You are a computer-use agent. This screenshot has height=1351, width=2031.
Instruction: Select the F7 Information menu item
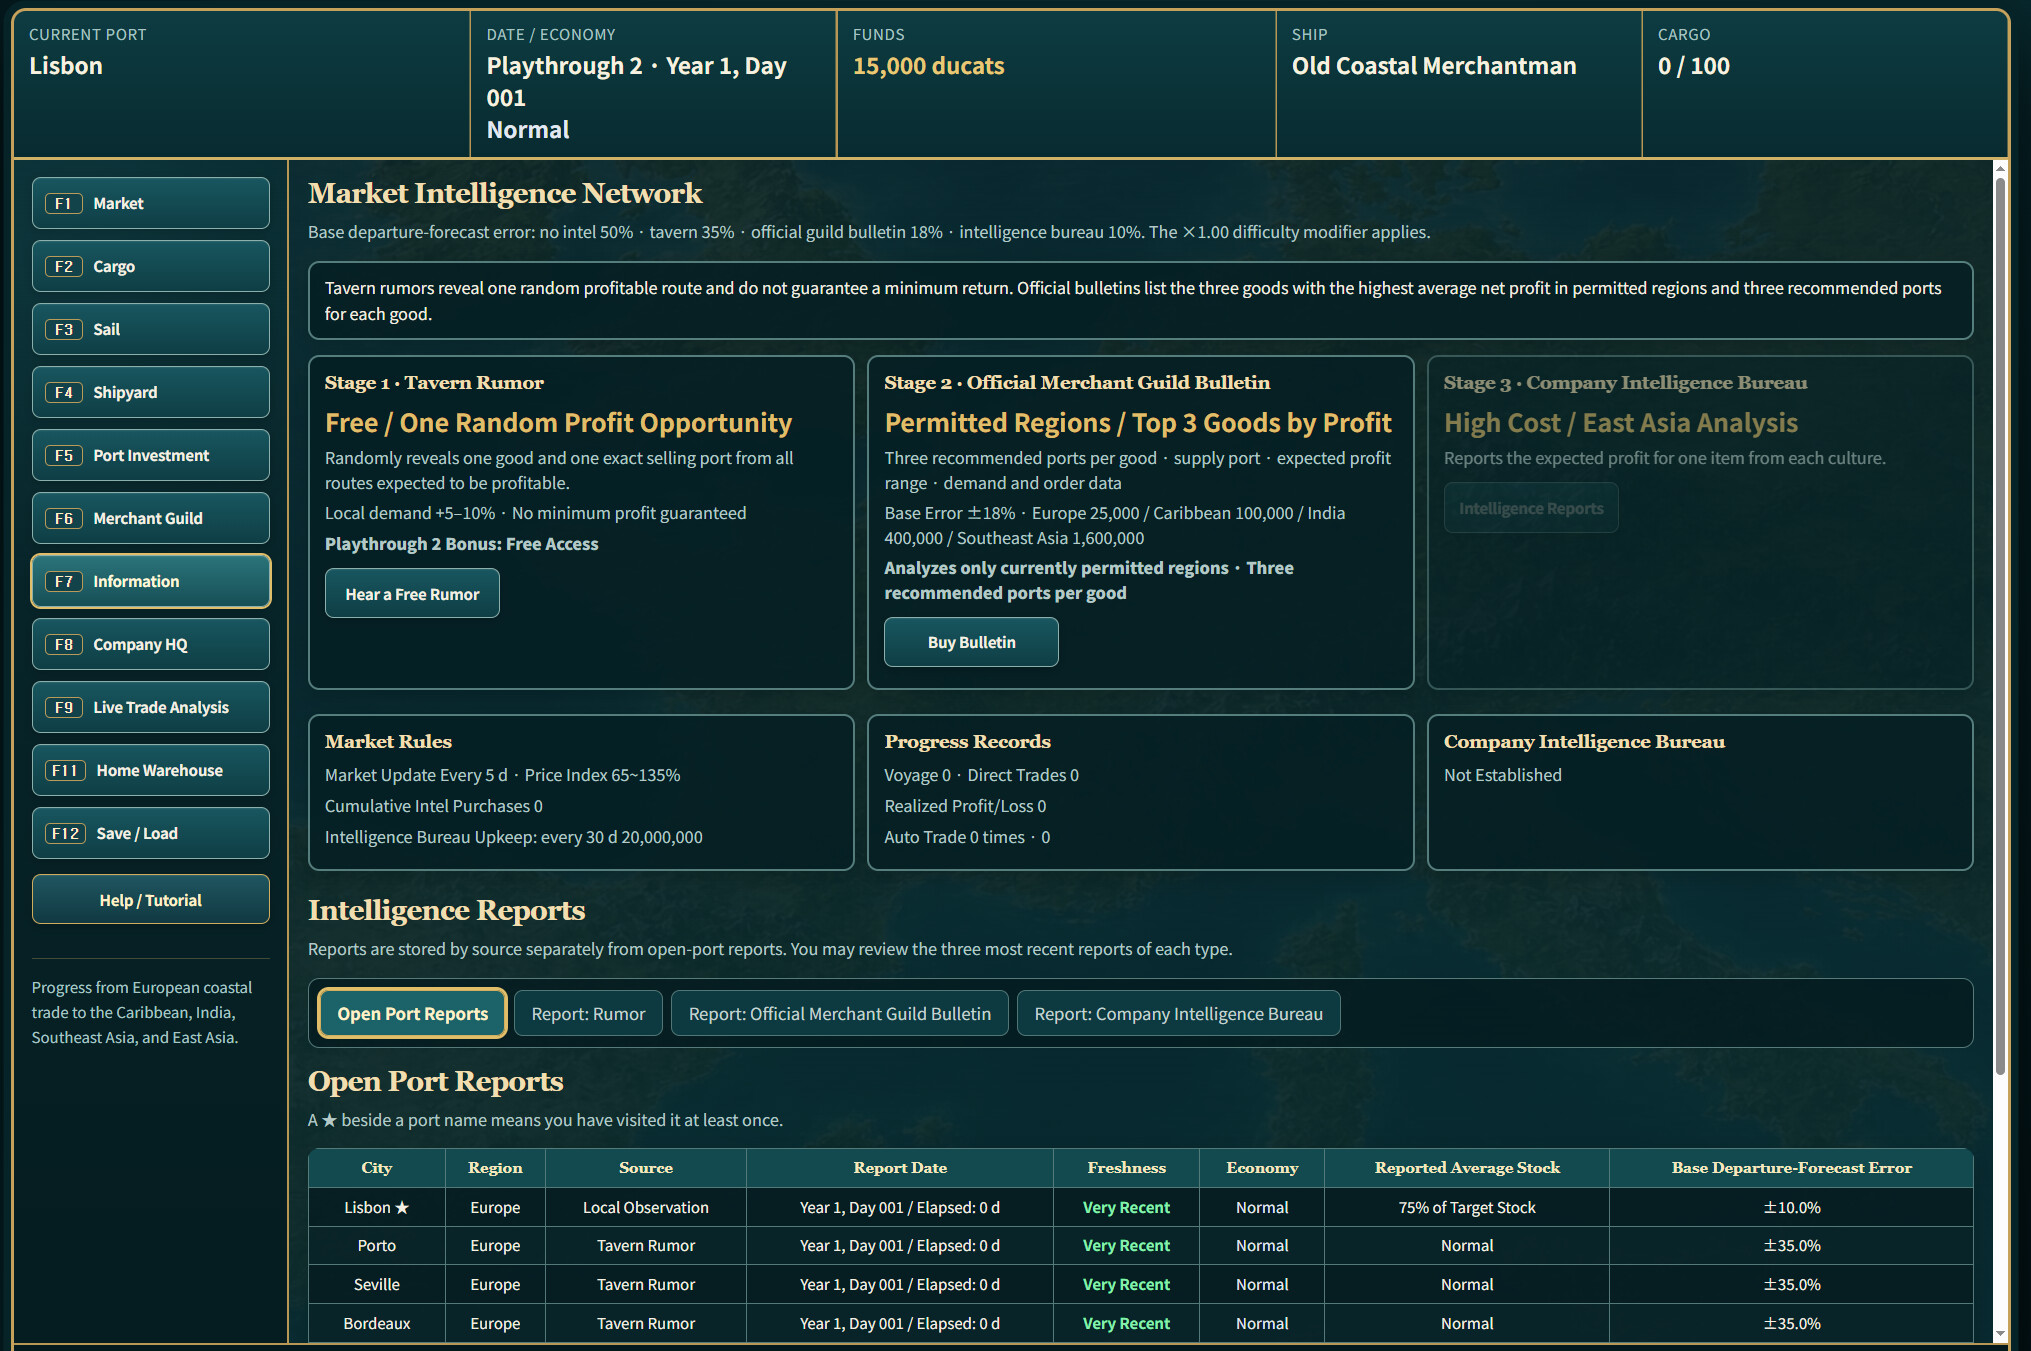pyautogui.click(x=151, y=581)
